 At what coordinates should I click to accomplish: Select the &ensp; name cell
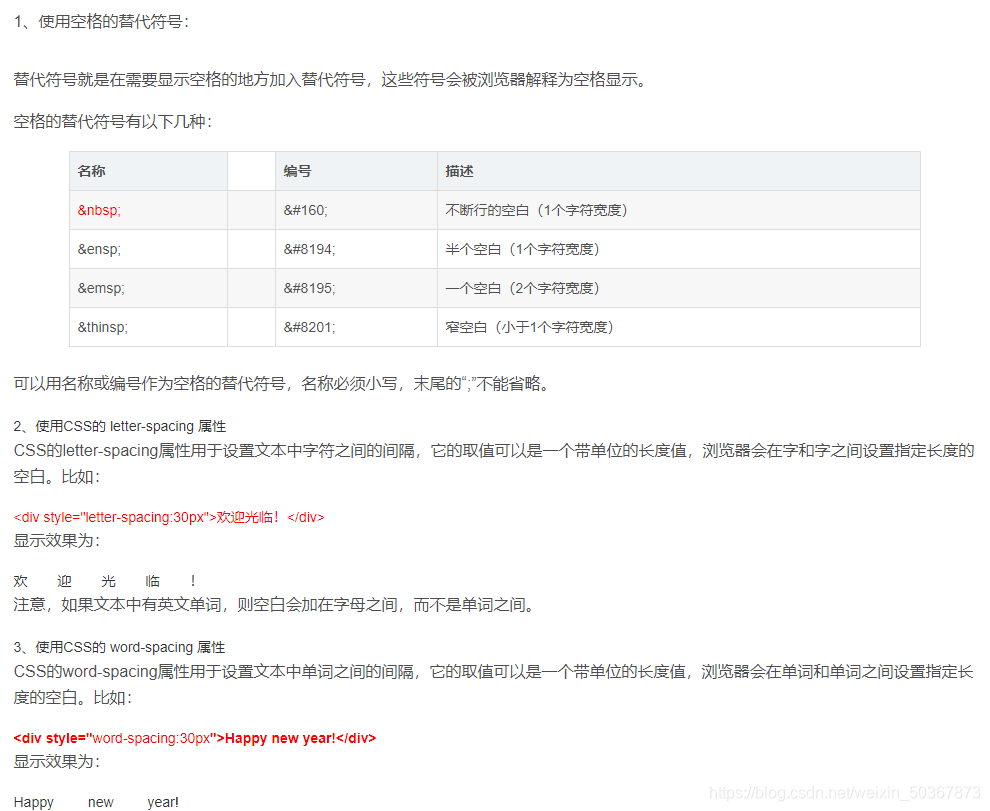point(100,249)
